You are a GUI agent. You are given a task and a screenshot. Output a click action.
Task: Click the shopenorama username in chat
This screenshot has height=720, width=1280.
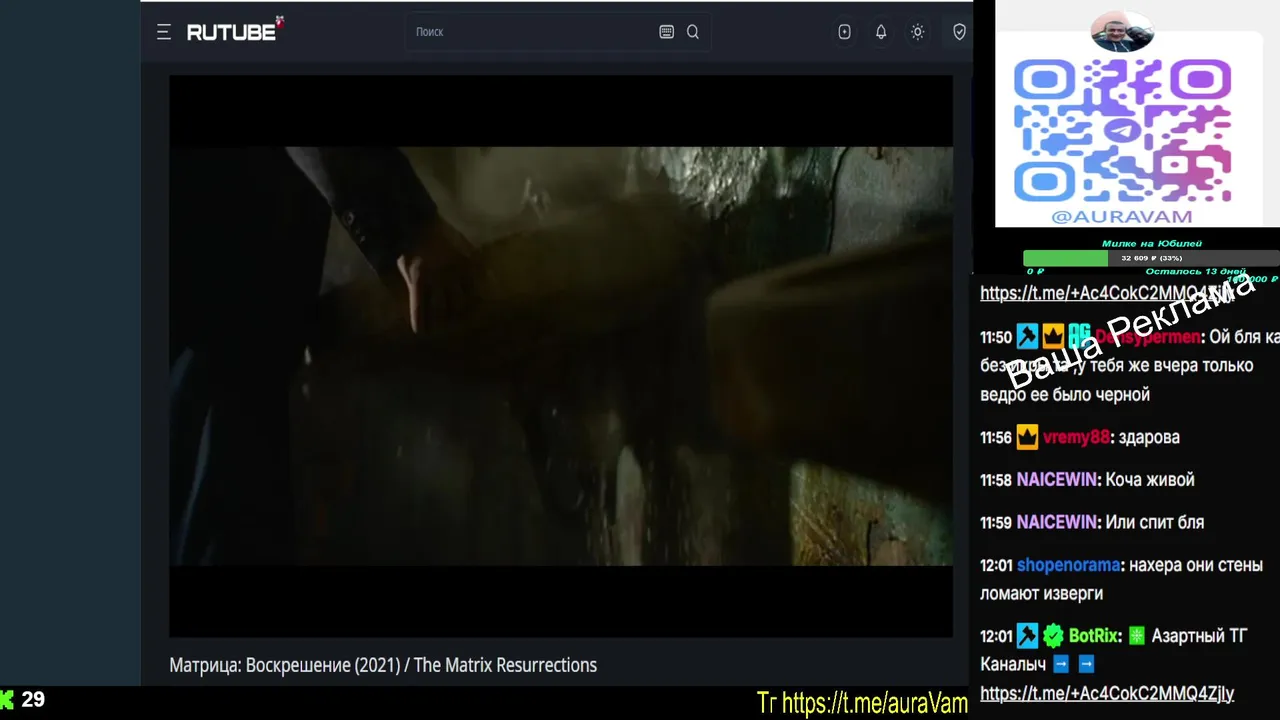click(x=1068, y=565)
